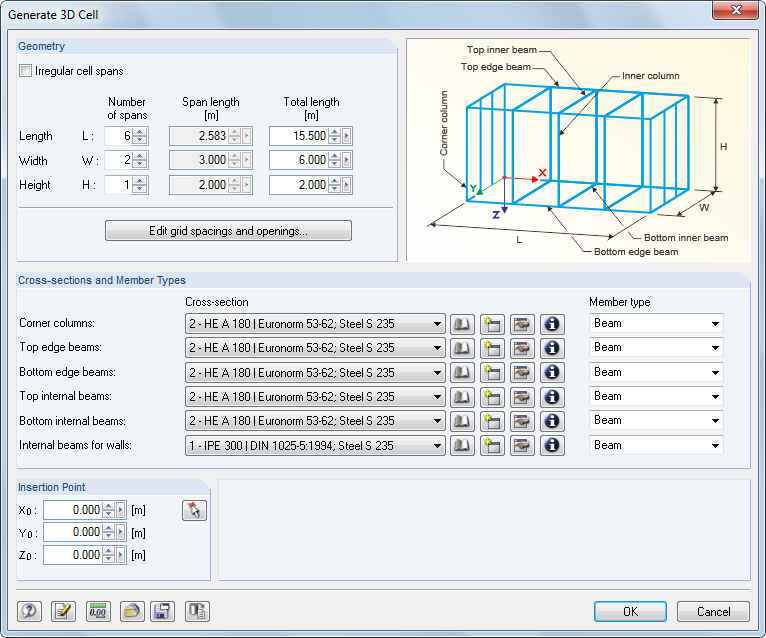The image size is (766, 638).
Task: Click Width total length field showing 6.000
Action: pyautogui.click(x=298, y=160)
